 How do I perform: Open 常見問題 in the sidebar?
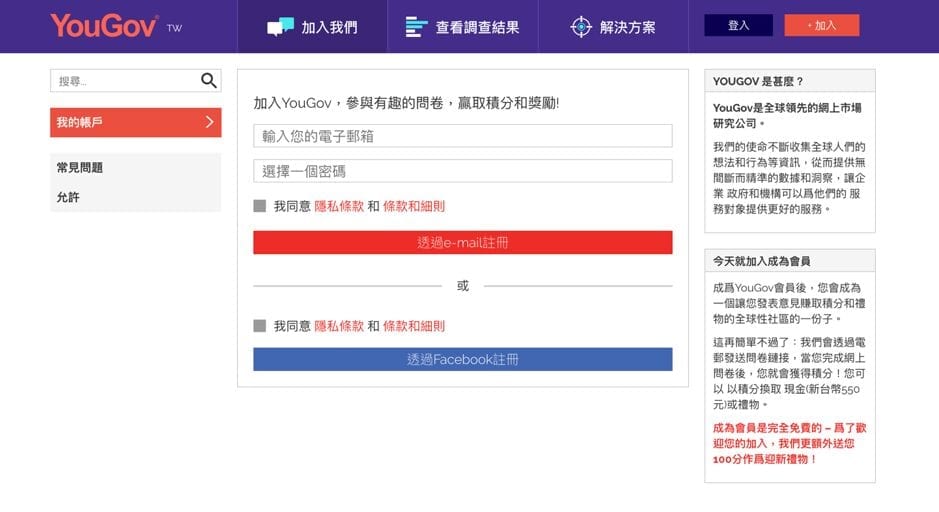pos(80,168)
